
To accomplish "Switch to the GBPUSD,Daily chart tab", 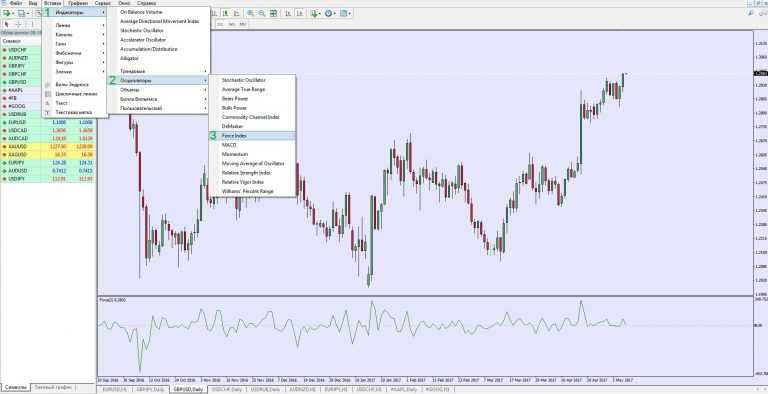I will 188,389.
